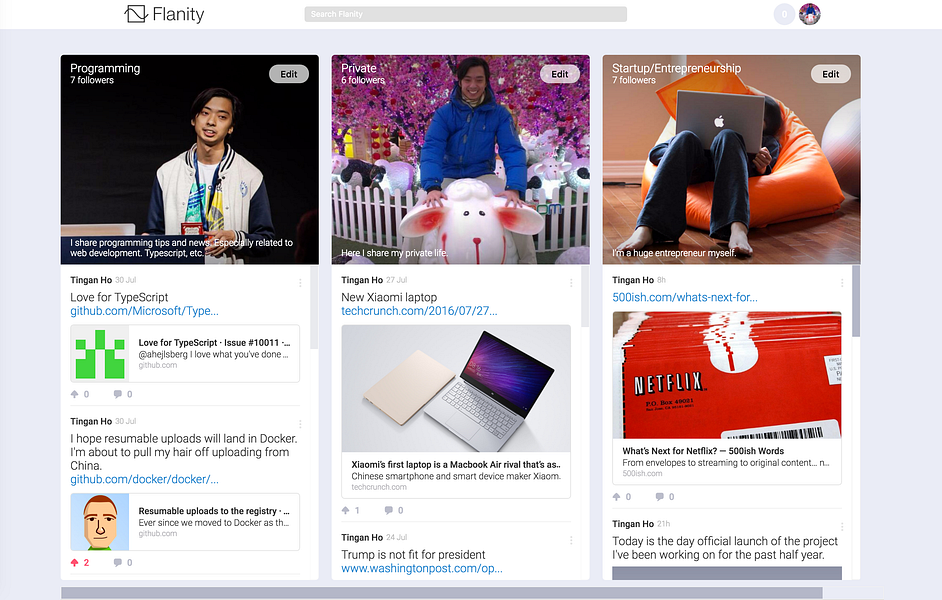Click Tingan Ho on the 8h post
The image size is (942, 600).
[x=633, y=280]
